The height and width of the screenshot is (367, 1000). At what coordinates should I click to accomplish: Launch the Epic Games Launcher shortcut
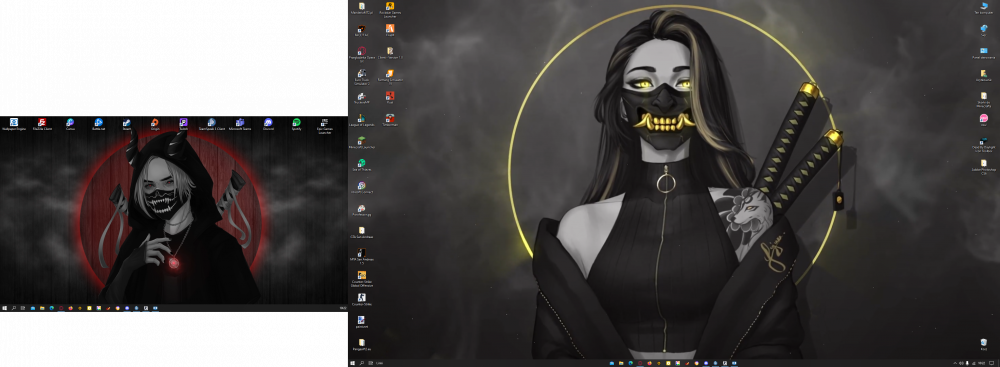(325, 126)
